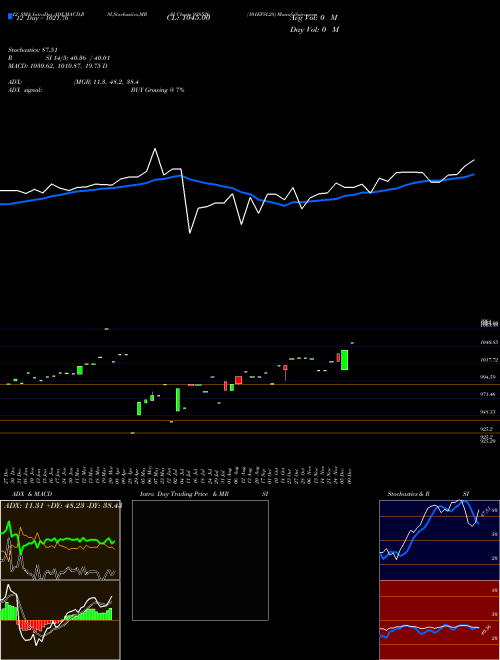The width and height of the screenshot is (500, 660).
Task: Click the 'Day Vol: 0 M' readout
Action: tap(314, 30)
